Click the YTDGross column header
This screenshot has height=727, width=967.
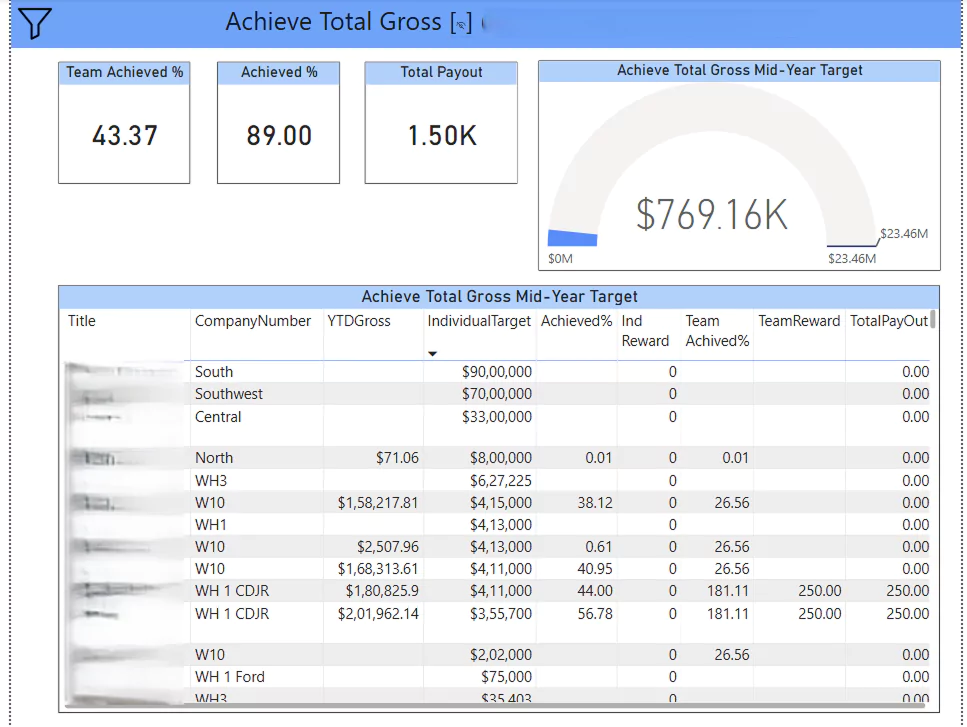coord(359,321)
